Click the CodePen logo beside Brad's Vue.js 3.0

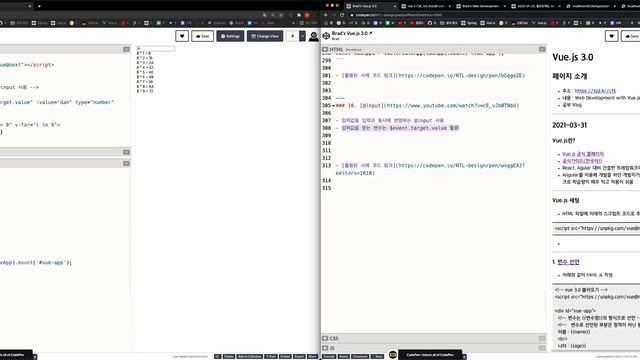click(326, 36)
